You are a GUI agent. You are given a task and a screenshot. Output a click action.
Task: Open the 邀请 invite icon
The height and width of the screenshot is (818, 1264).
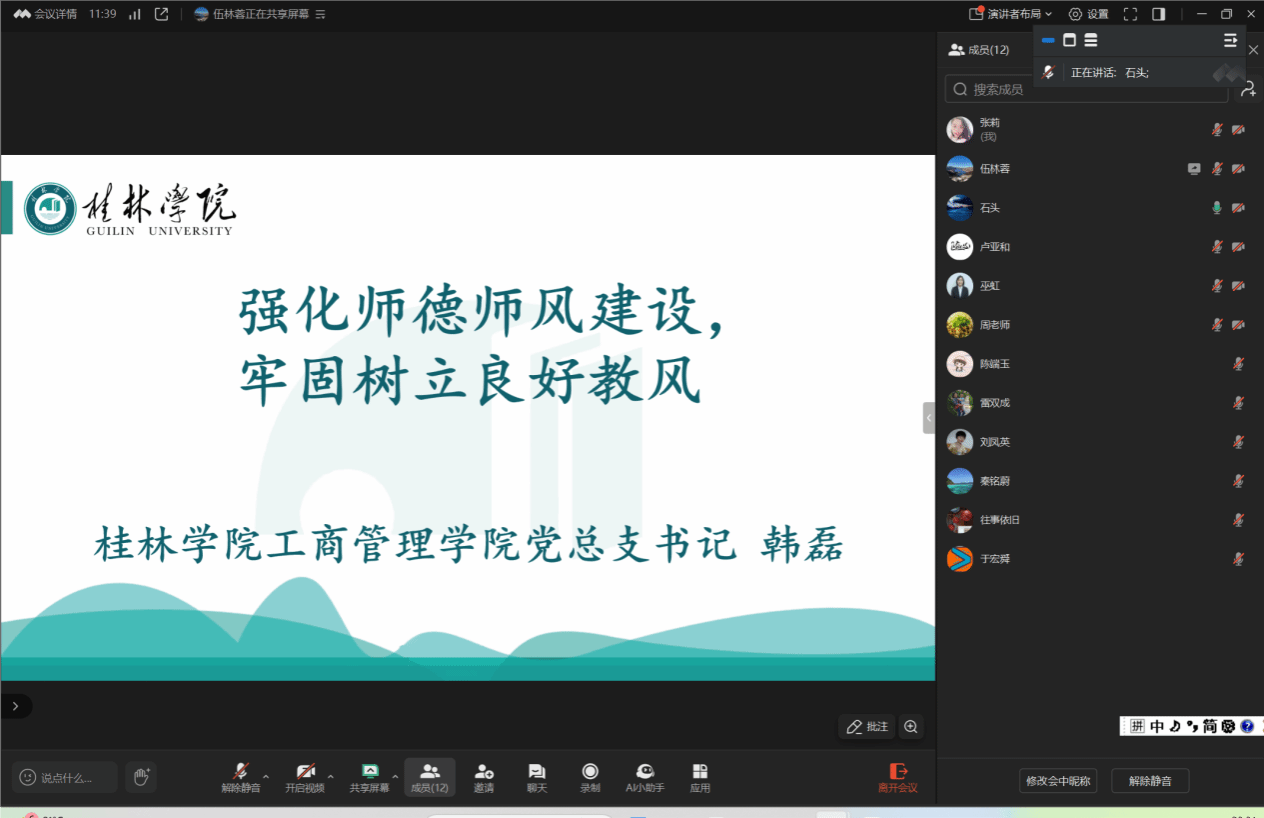484,777
